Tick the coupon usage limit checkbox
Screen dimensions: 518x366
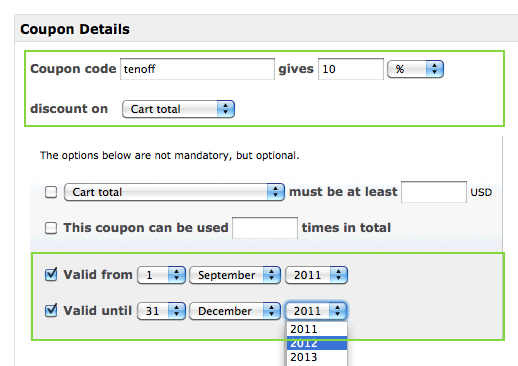[x=51, y=228]
